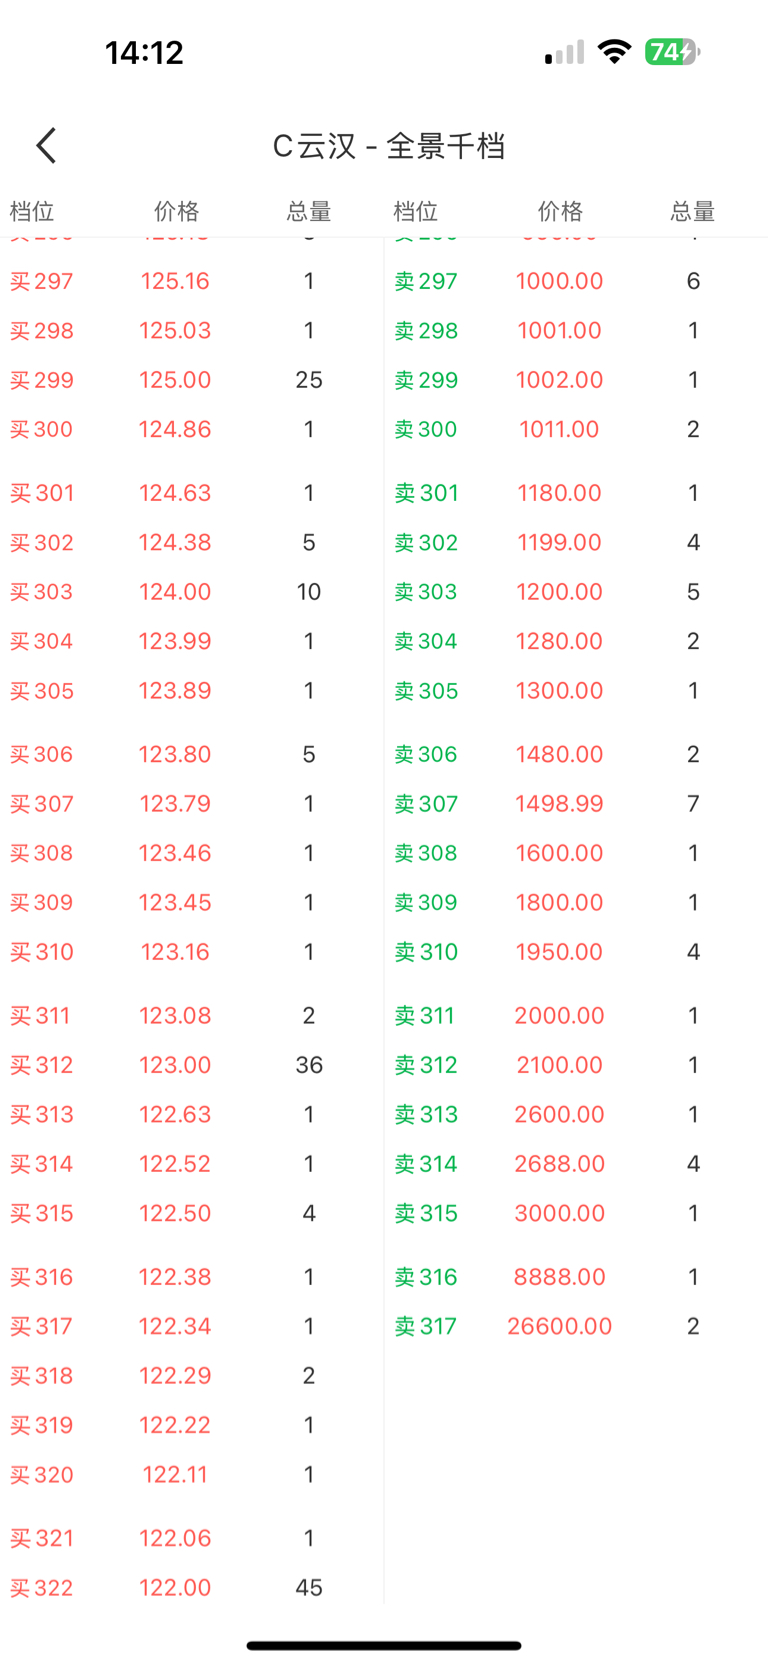Screen dimensions: 768x1665
Task: Tap the left 档位 column header
Action: click(32, 211)
